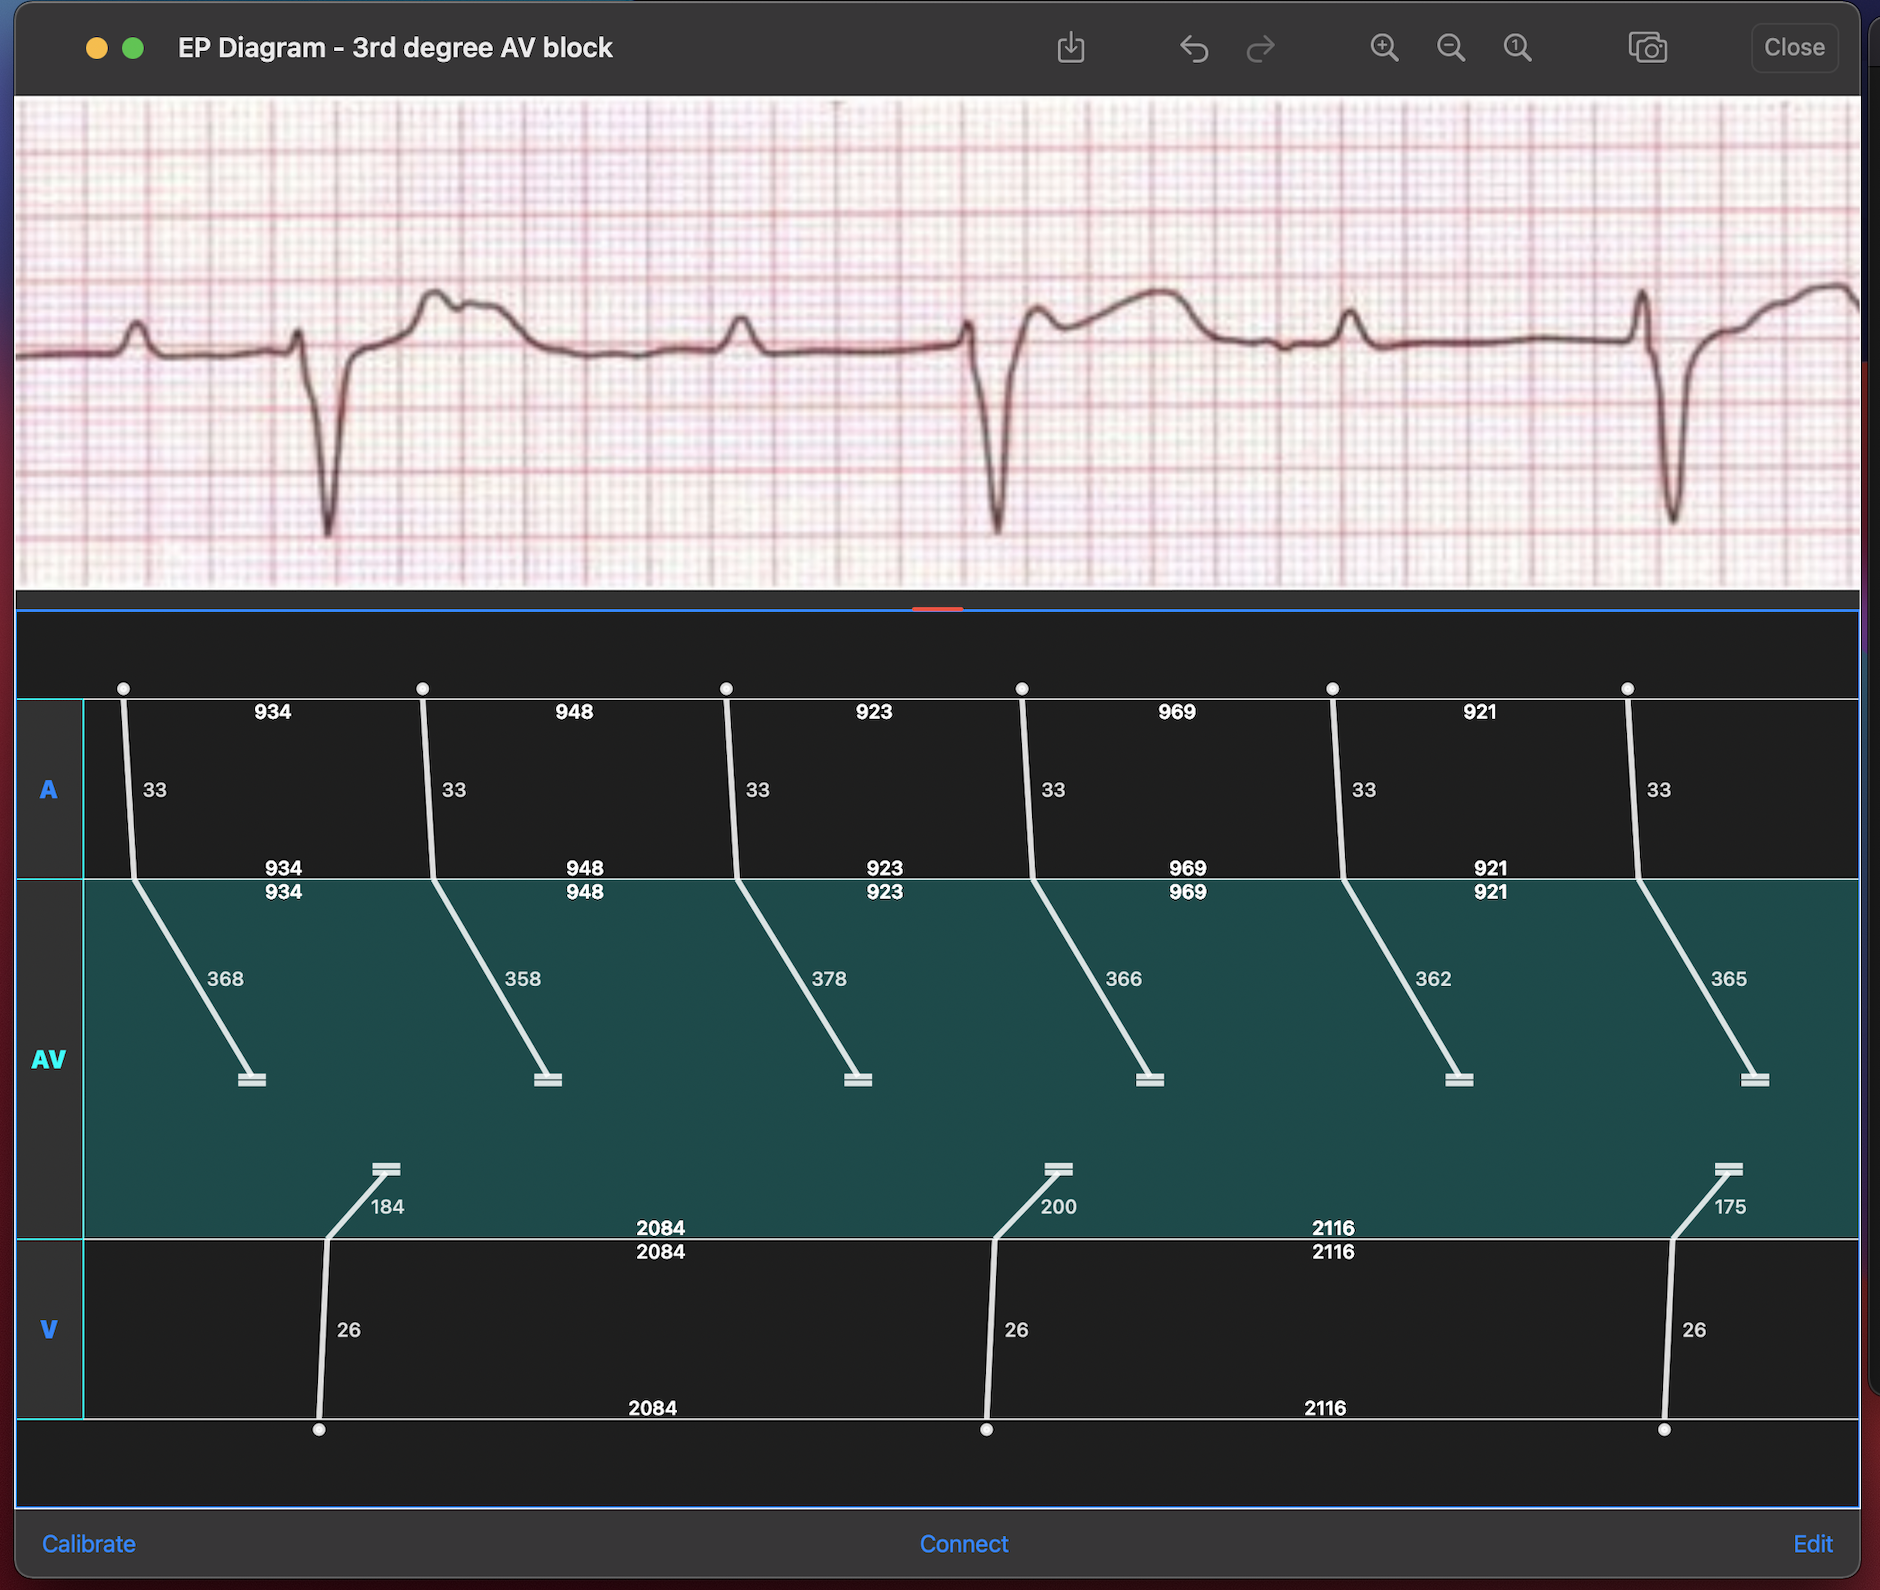Screen dimensions: 1880x1590
Task: Select the A region label
Action: point(48,789)
